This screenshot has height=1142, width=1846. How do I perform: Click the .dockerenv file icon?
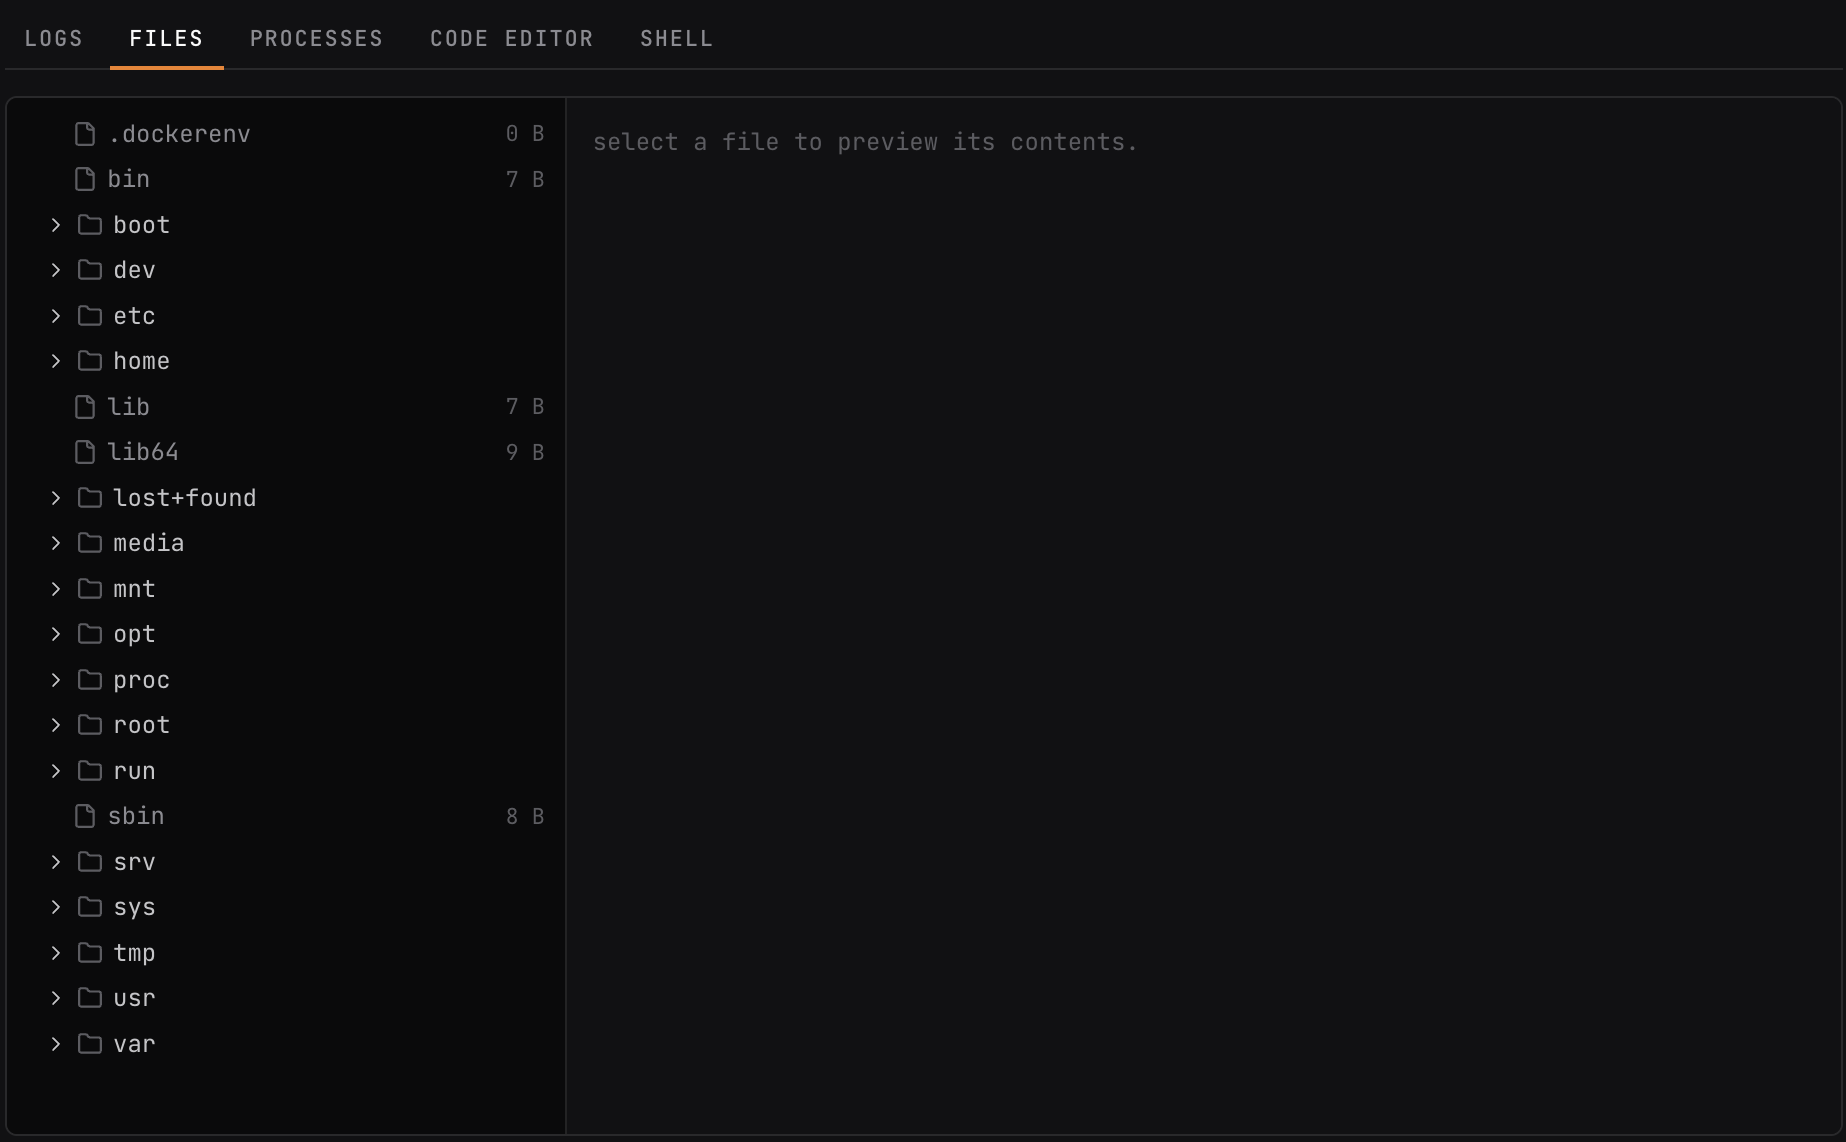(85, 134)
